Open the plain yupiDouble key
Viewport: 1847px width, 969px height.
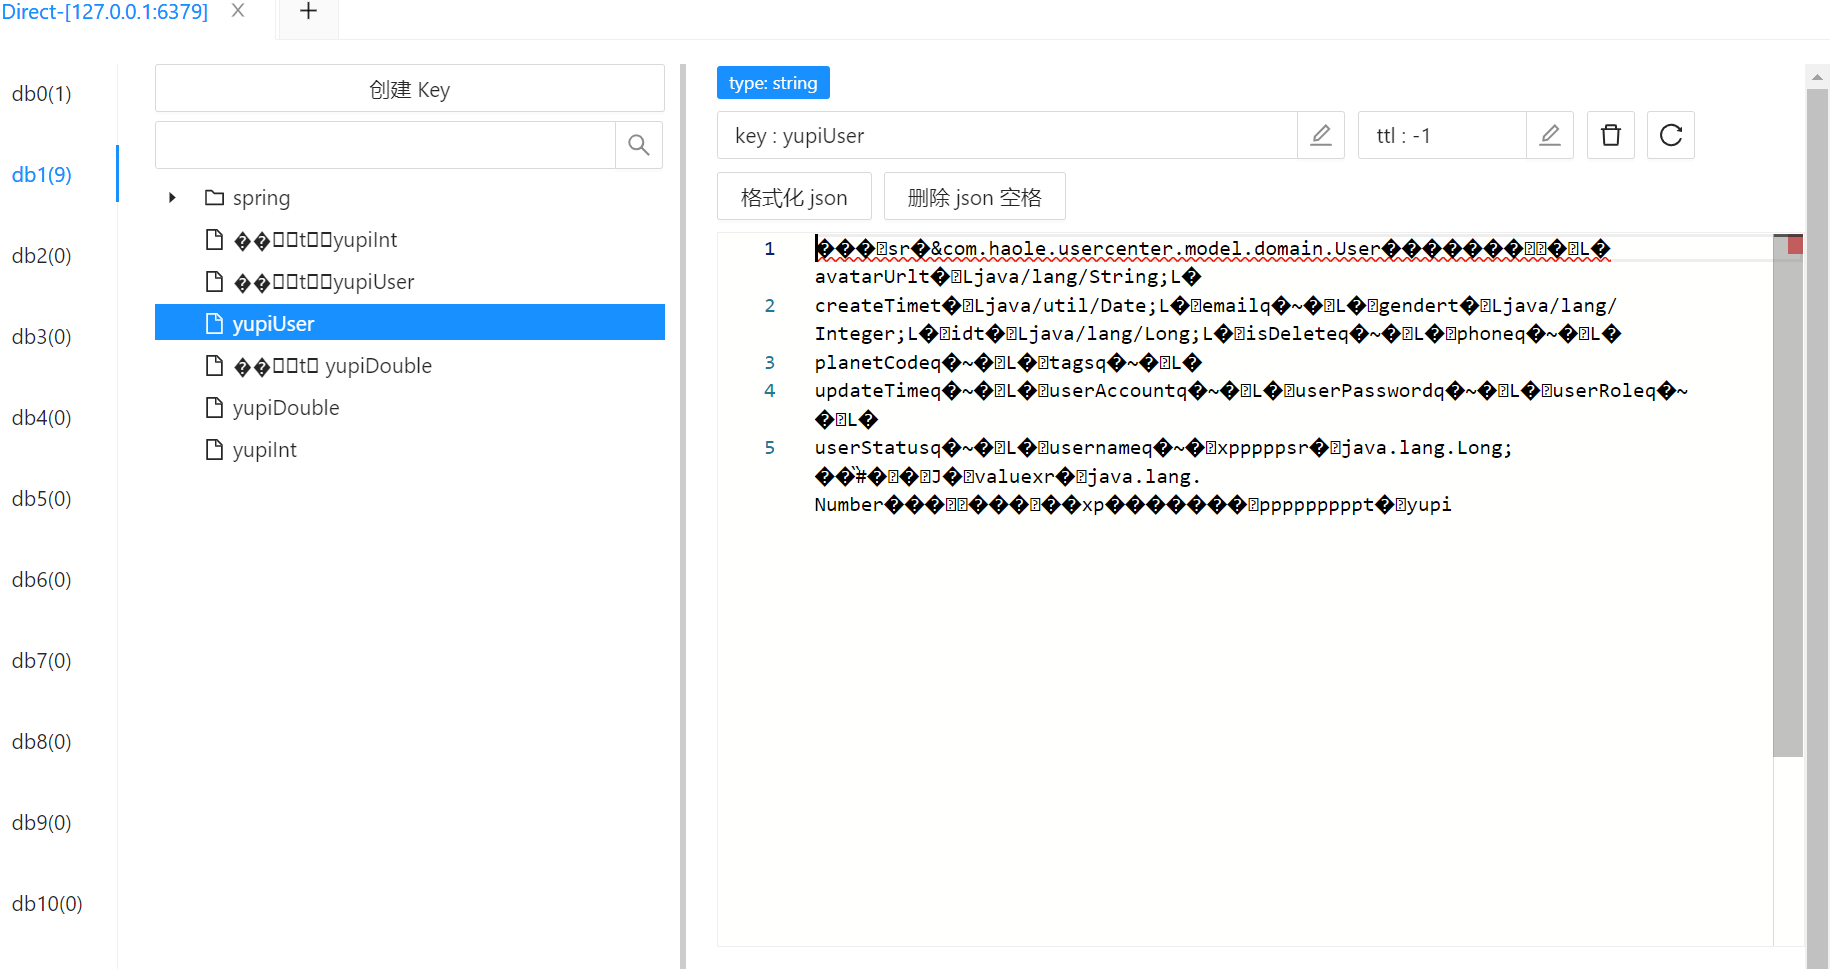(x=285, y=408)
